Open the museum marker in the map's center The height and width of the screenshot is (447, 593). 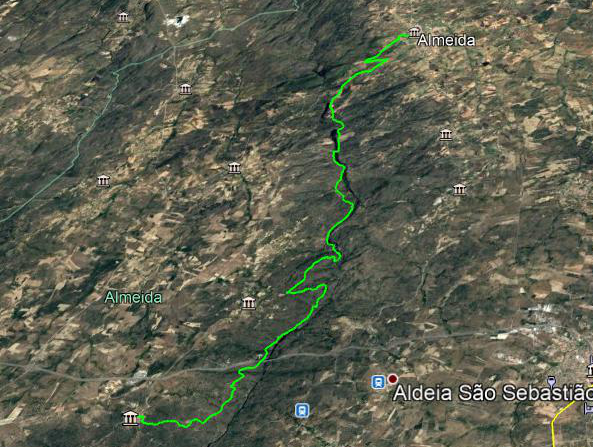click(234, 168)
